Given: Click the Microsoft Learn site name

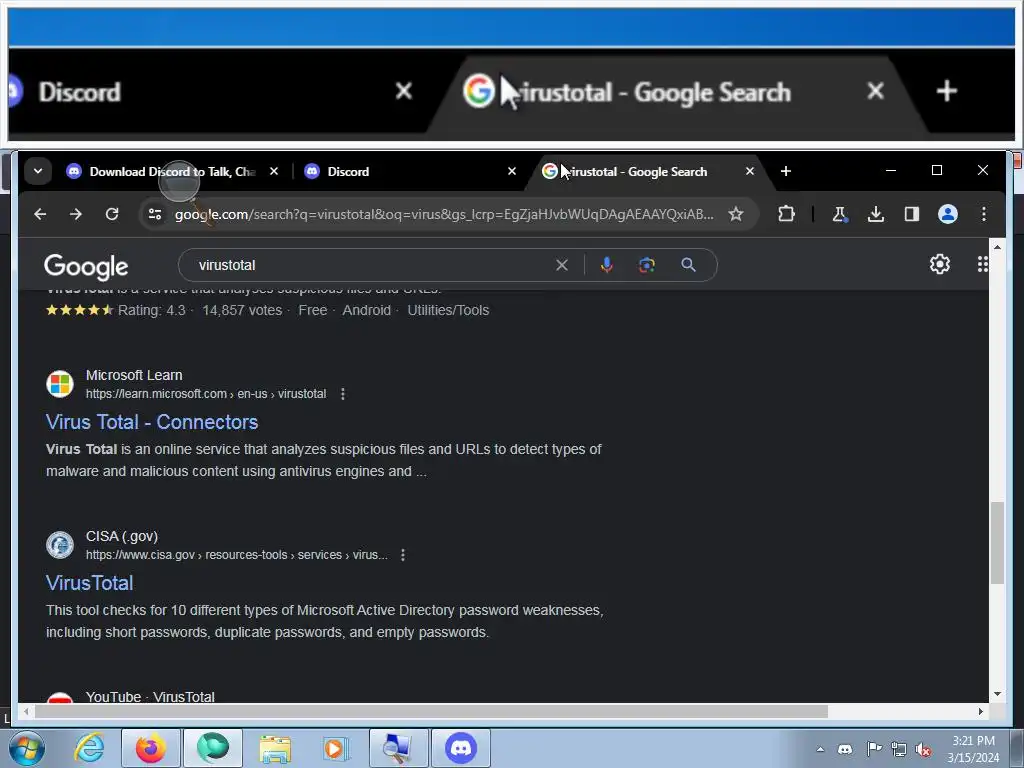Looking at the screenshot, I should tap(134, 375).
